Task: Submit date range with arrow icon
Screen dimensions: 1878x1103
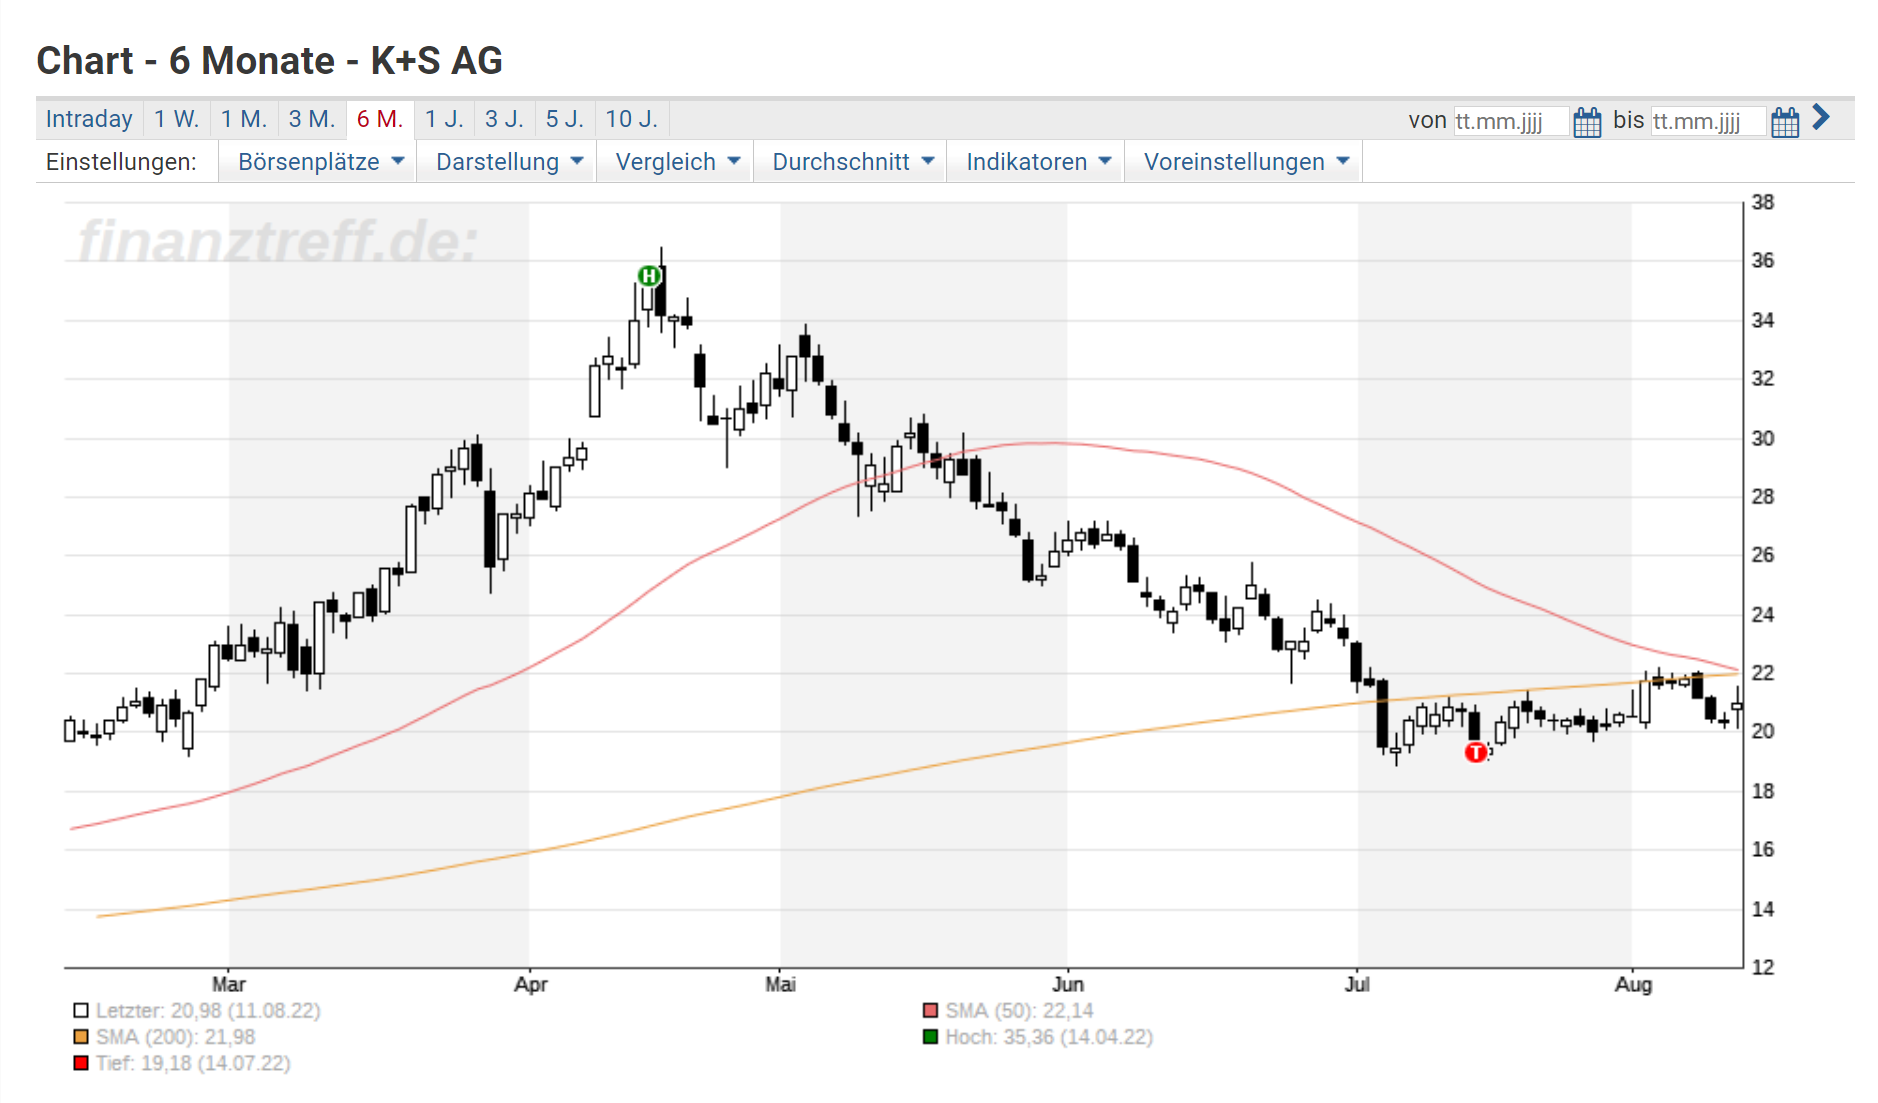Action: pos(1821,118)
